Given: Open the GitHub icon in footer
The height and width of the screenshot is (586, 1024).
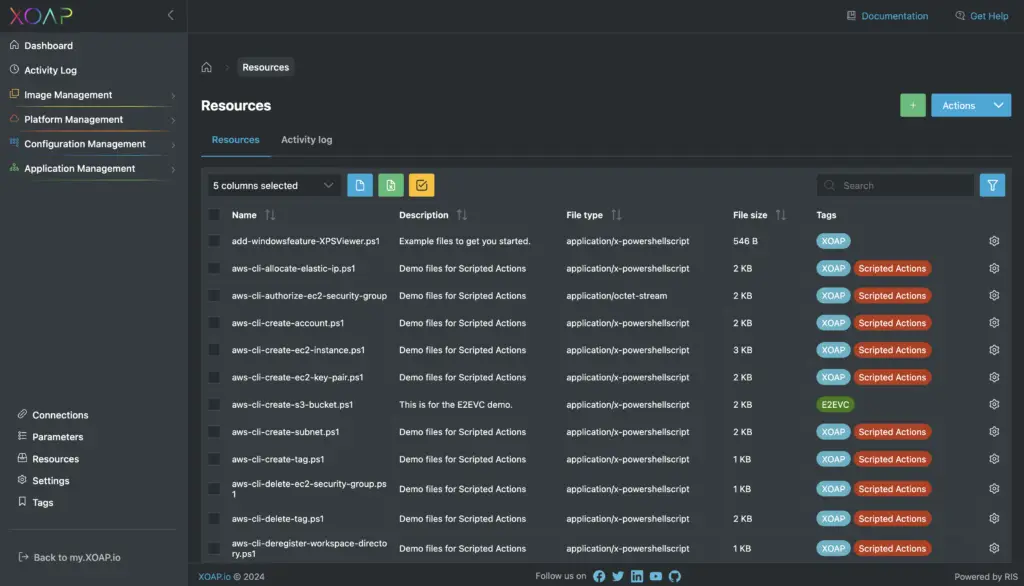Looking at the screenshot, I should click(675, 576).
